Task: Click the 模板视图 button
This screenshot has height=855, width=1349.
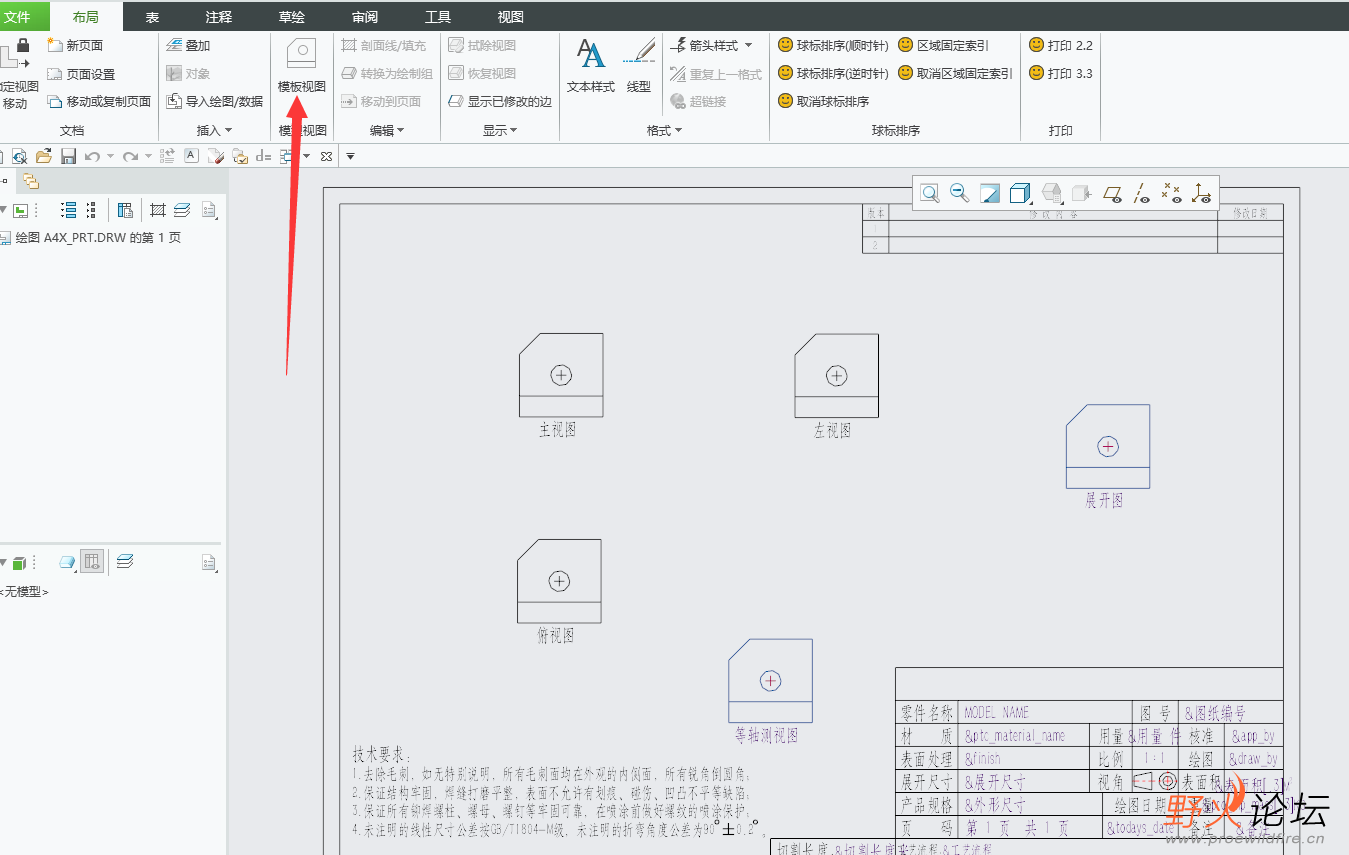Action: 302,66
